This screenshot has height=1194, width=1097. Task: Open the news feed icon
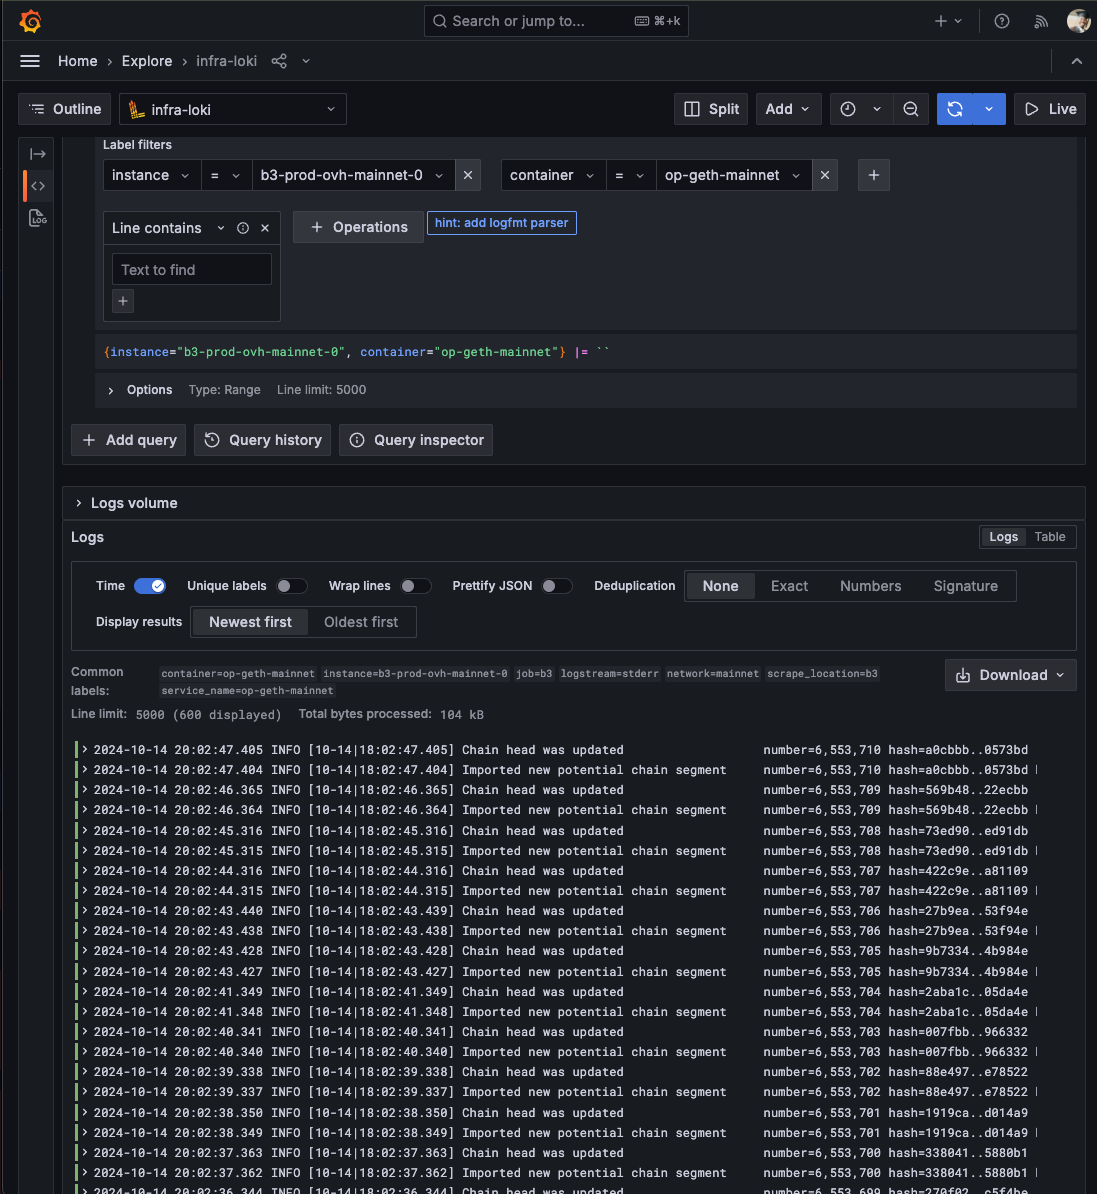1041,21
